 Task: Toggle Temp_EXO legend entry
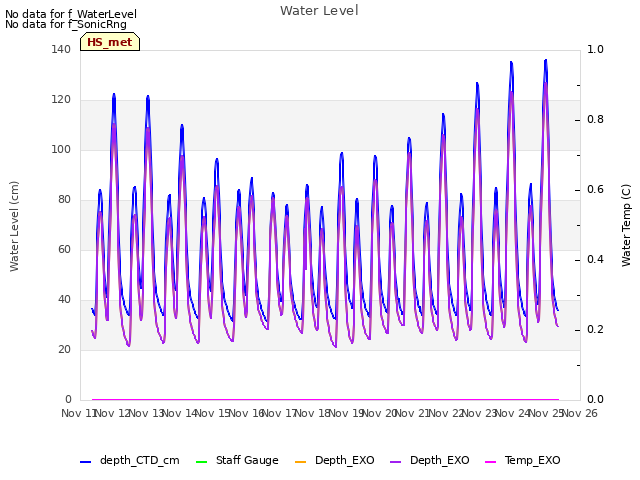[522, 460]
